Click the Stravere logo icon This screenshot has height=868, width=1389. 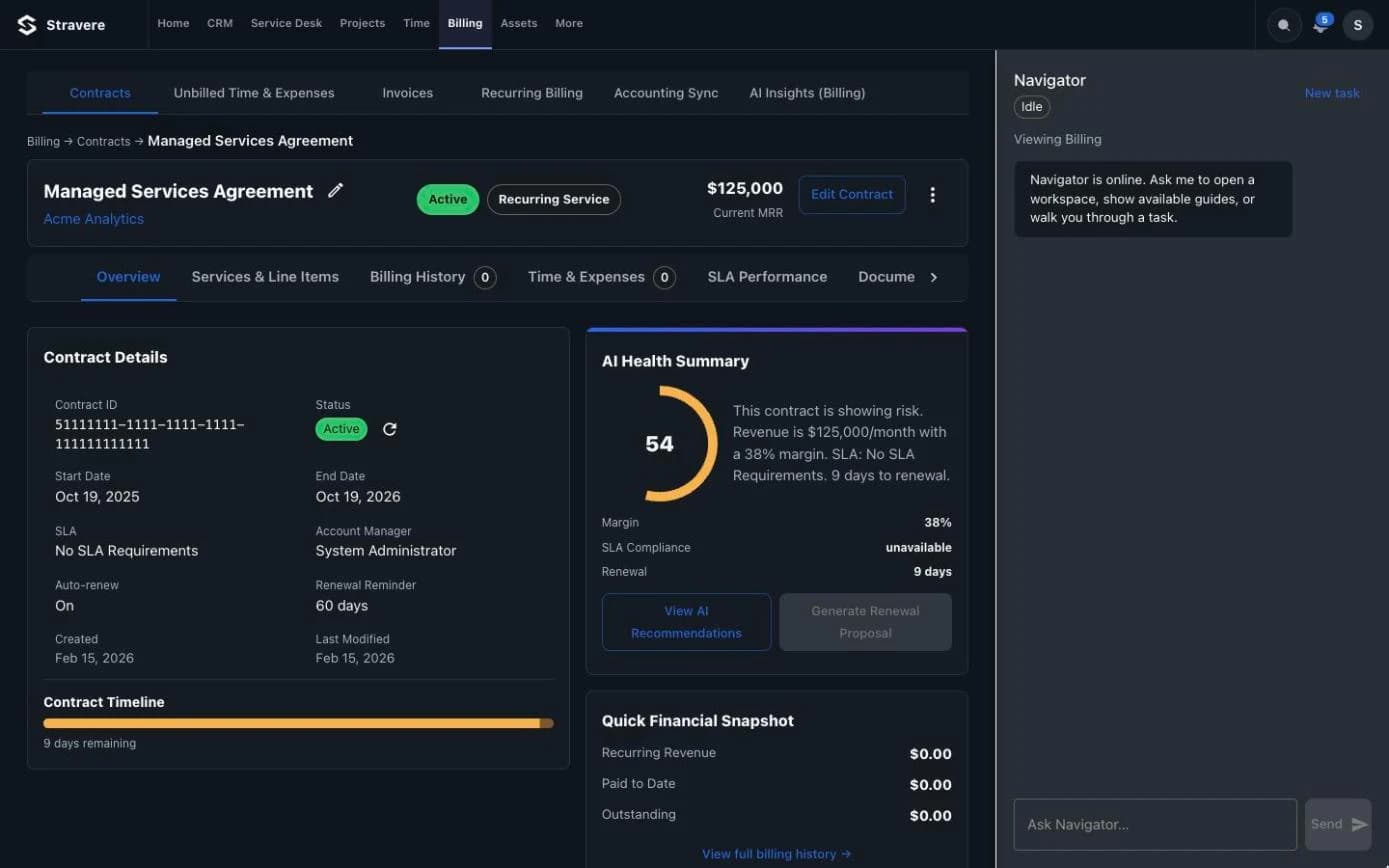tap(27, 25)
